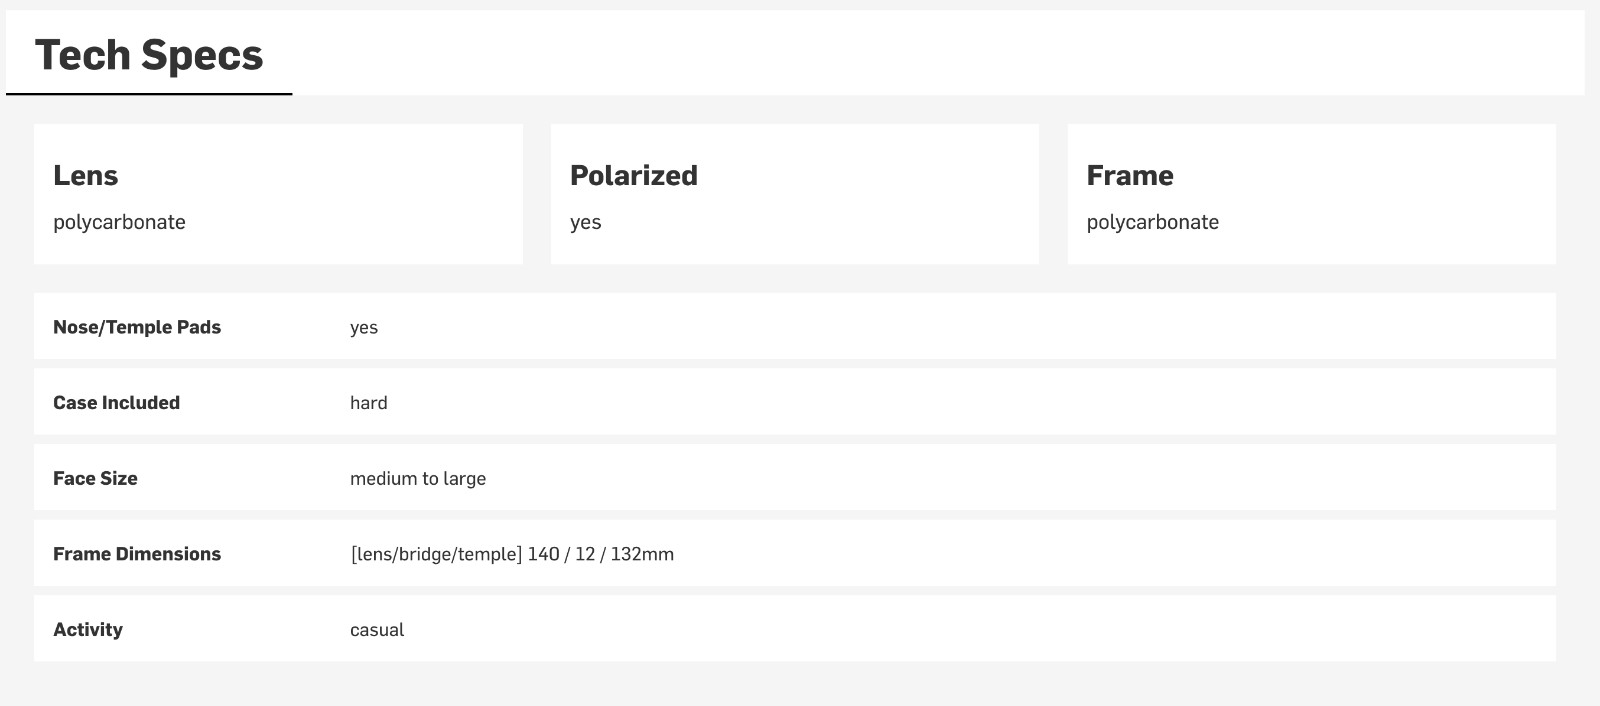Screen dimensions: 1600x706
Task: Click the yes value for Nose/Temple Pads
Action: (x=364, y=328)
